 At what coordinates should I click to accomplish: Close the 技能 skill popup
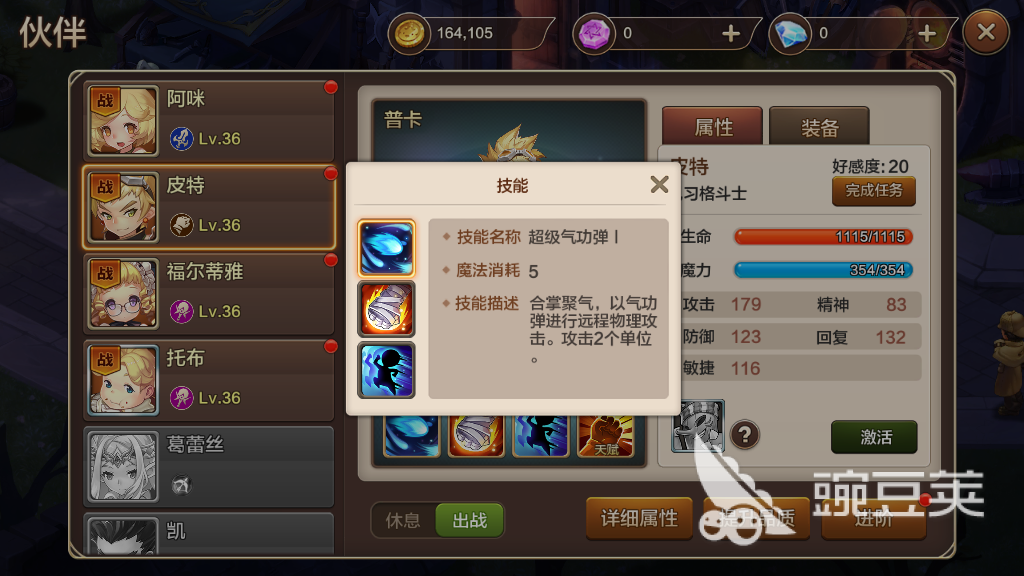[659, 185]
